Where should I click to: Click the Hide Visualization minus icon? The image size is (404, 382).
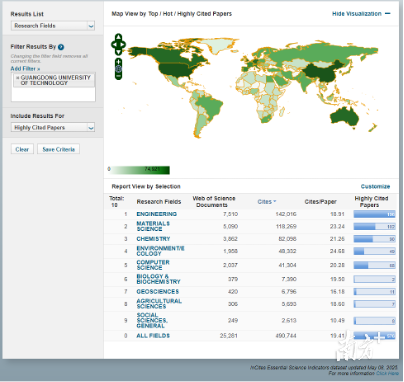387,14
